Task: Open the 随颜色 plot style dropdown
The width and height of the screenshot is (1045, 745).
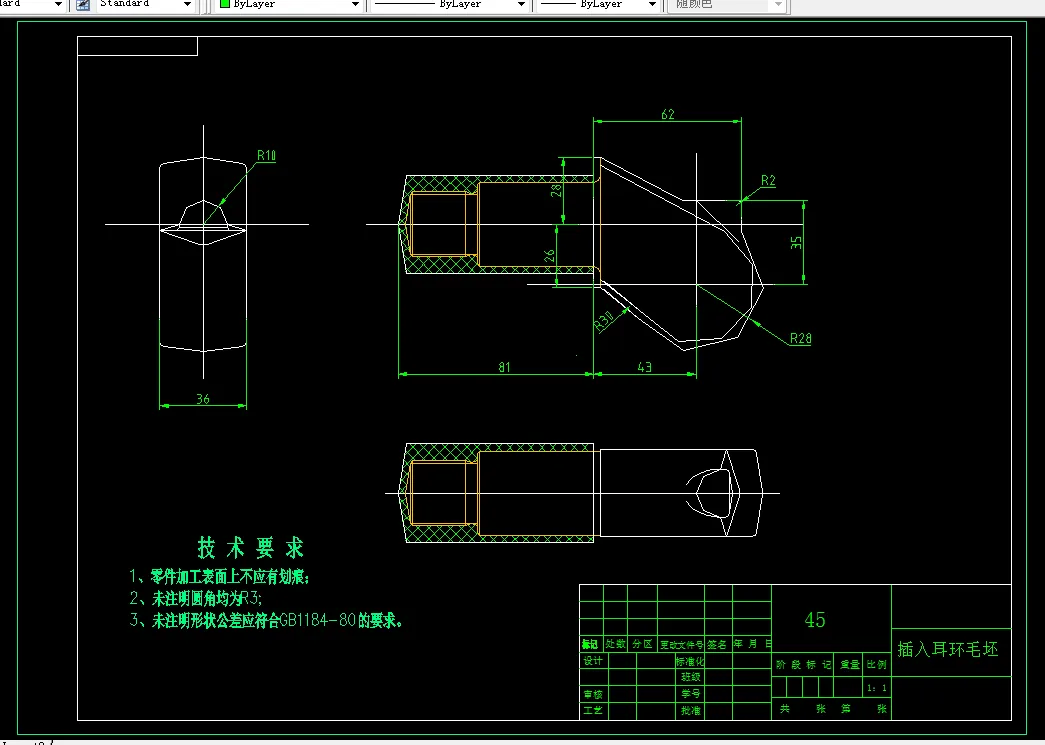Action: click(778, 5)
